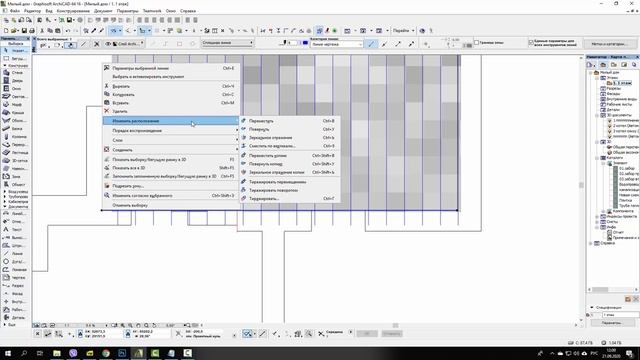Viewport: 640px width, 360px height.
Task: Select the Text (Текст) tool
Action: point(15,229)
